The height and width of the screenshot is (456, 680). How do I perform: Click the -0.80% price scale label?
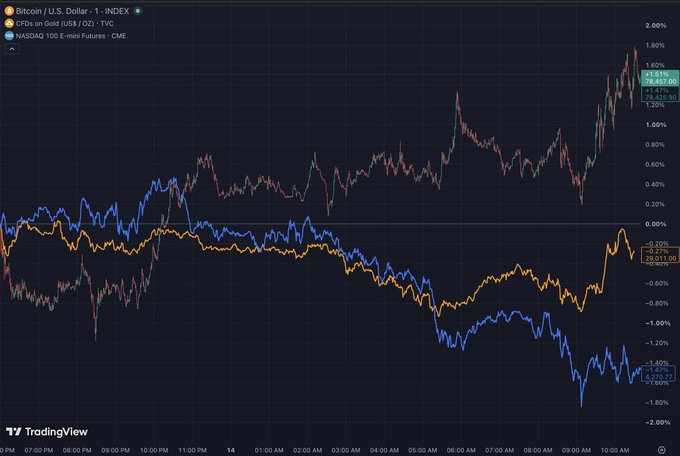click(655, 303)
